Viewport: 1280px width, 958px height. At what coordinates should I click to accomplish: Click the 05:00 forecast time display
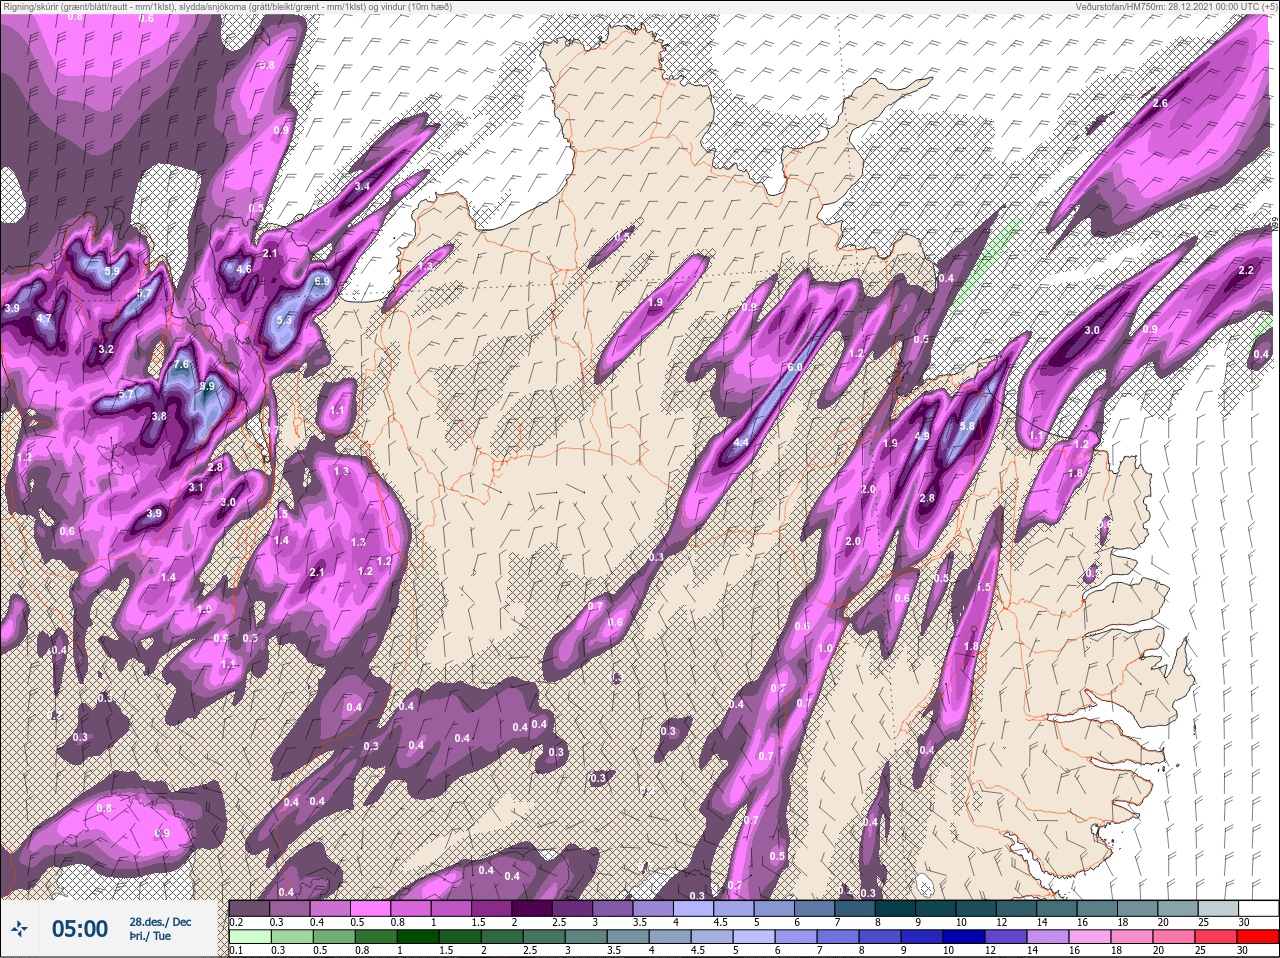click(79, 929)
